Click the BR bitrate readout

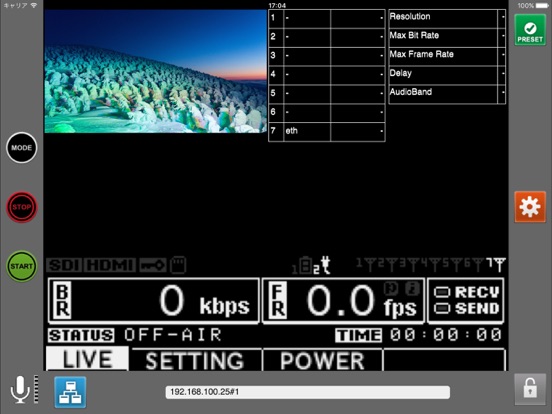click(x=153, y=301)
